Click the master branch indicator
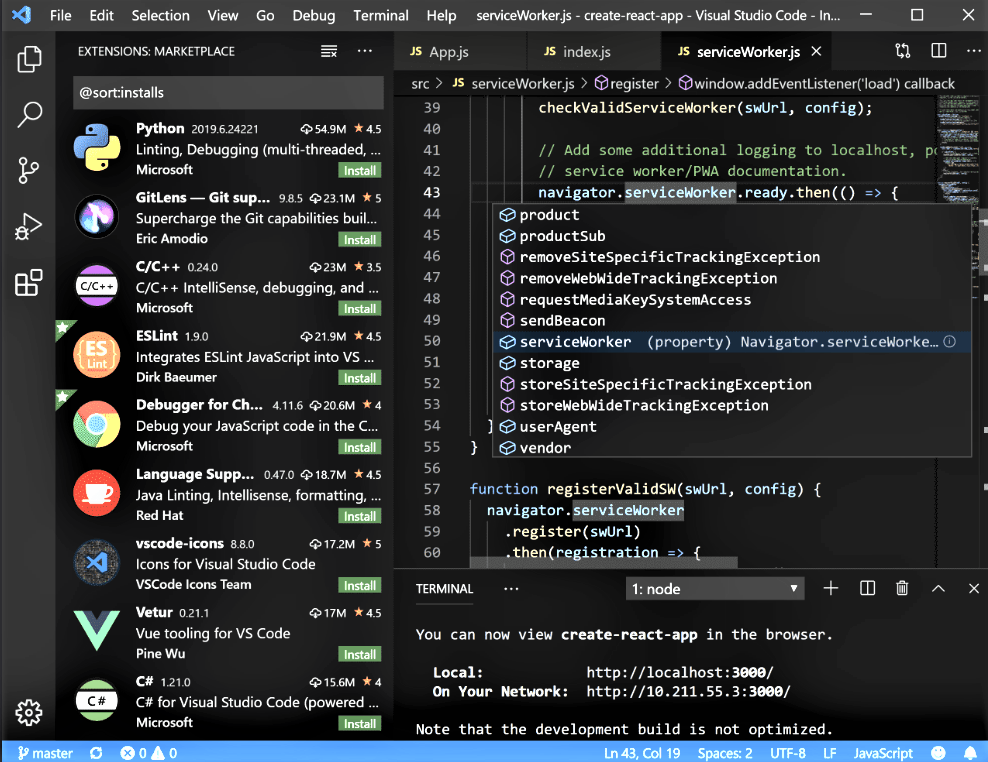 [45, 753]
